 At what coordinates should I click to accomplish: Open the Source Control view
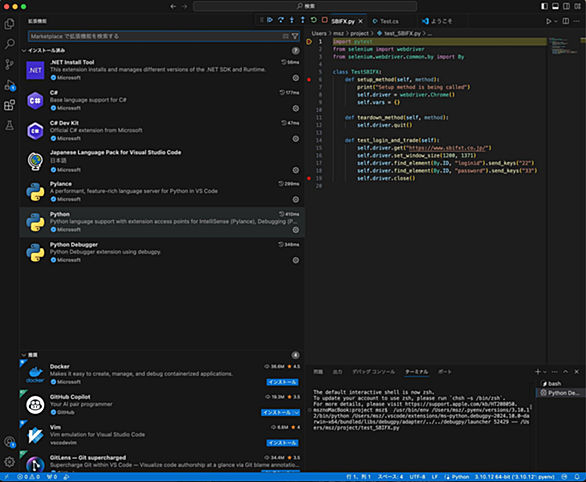[9, 64]
